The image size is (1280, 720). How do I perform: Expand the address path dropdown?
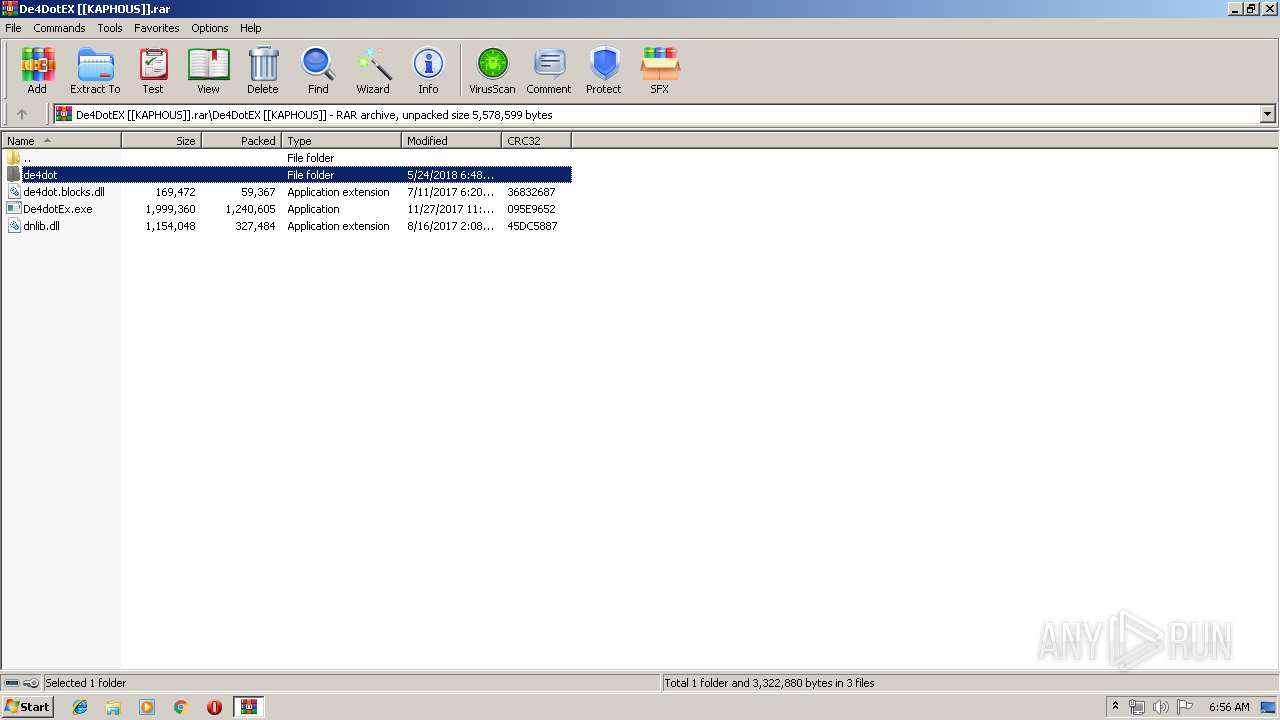coord(1268,114)
